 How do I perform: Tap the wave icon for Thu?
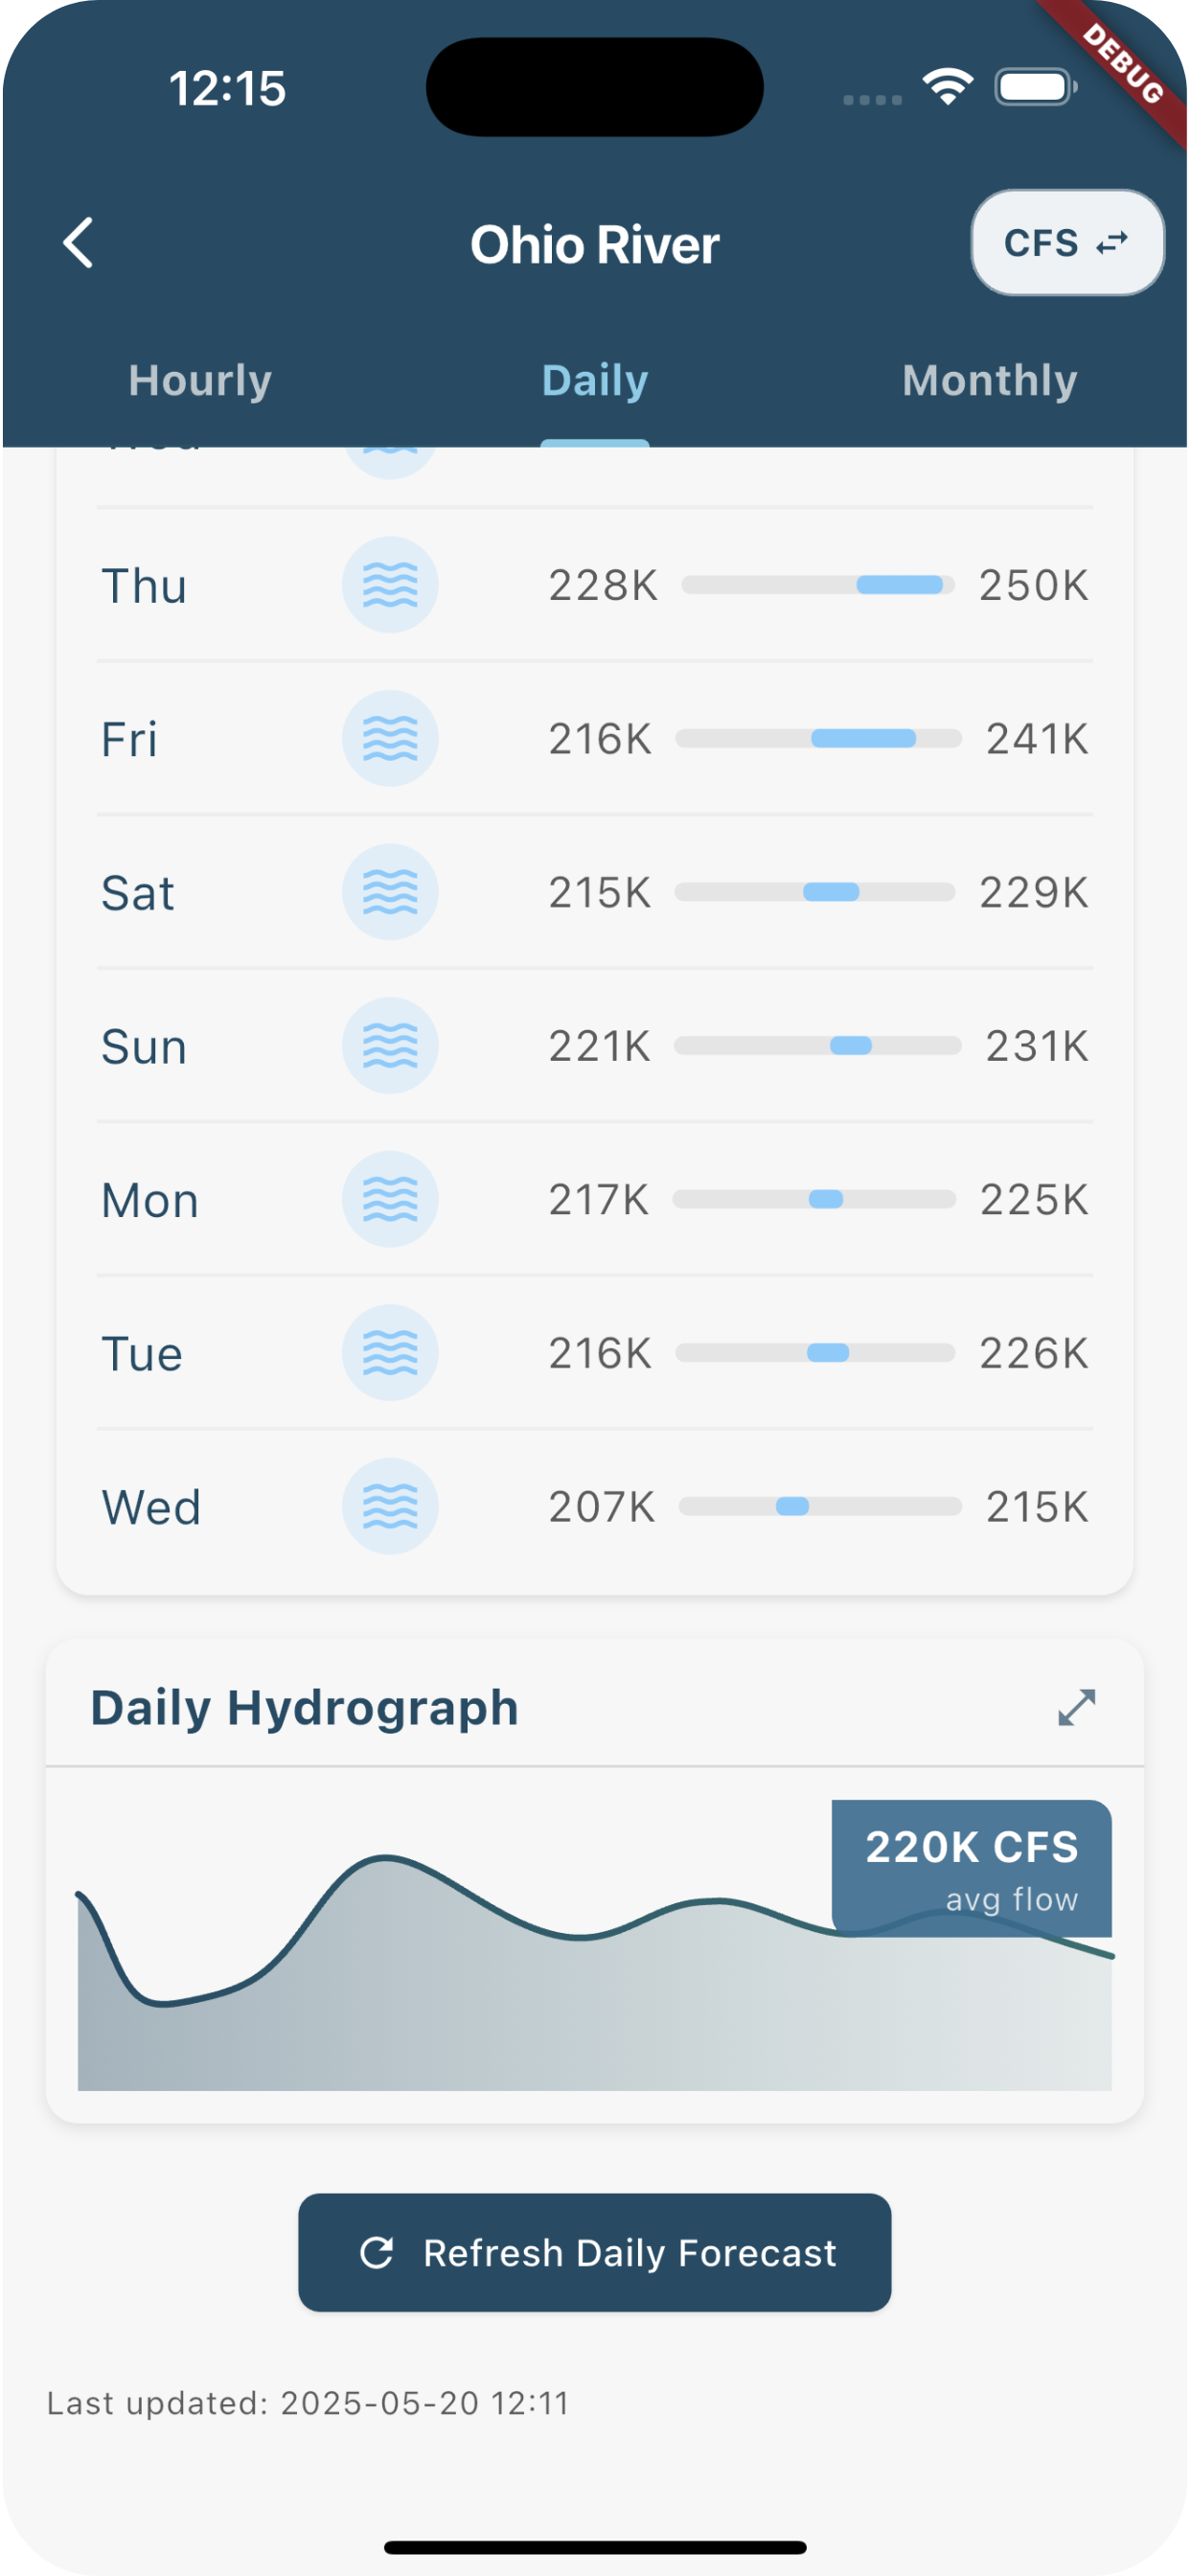[x=390, y=585]
